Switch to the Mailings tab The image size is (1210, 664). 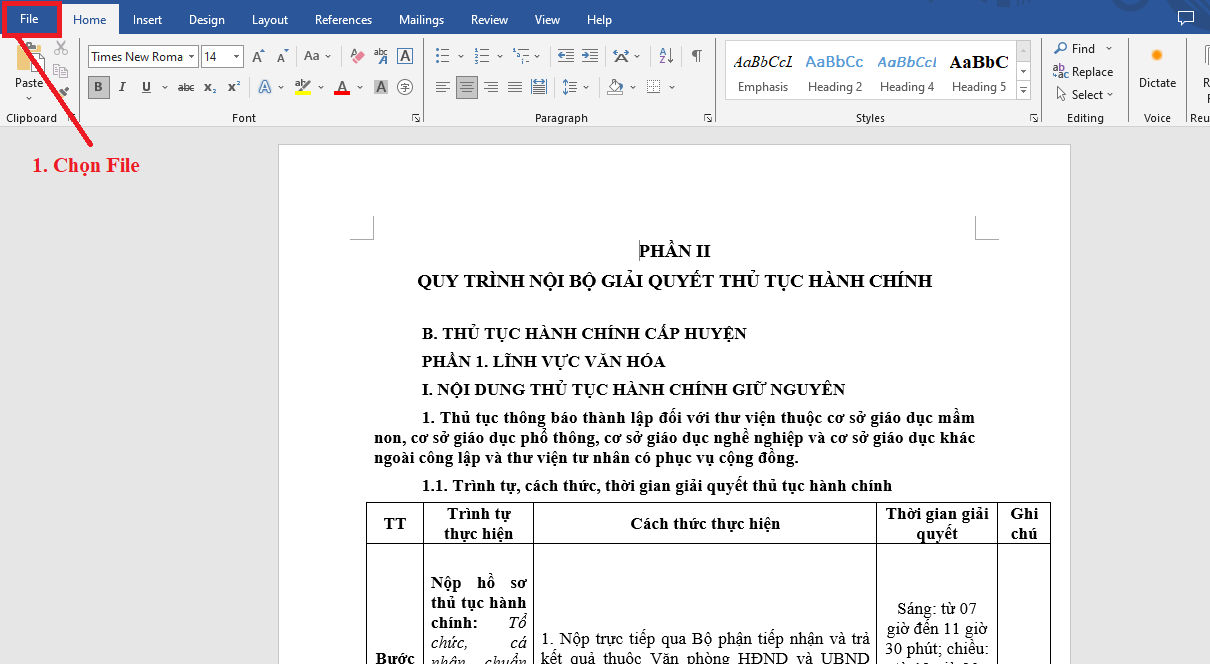coord(422,19)
